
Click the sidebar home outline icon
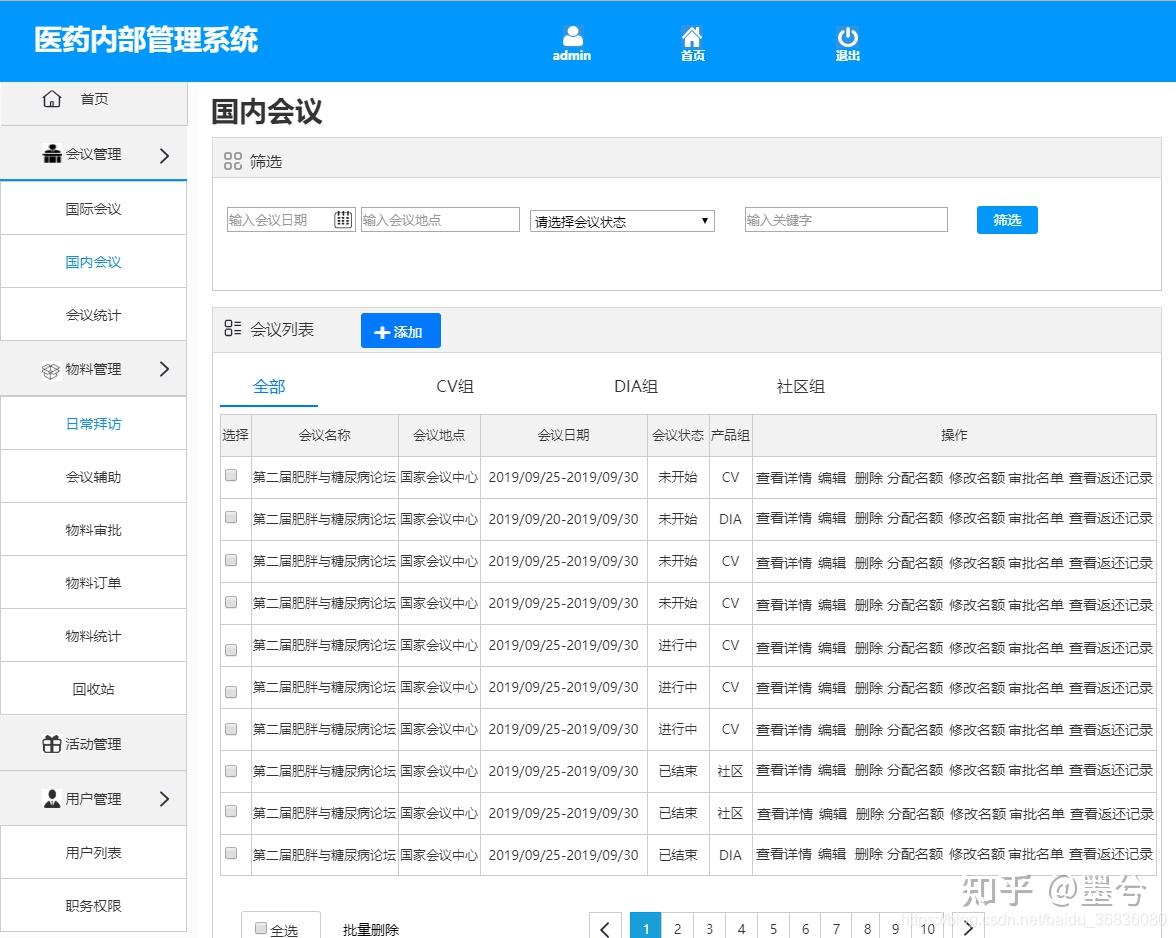coord(52,99)
